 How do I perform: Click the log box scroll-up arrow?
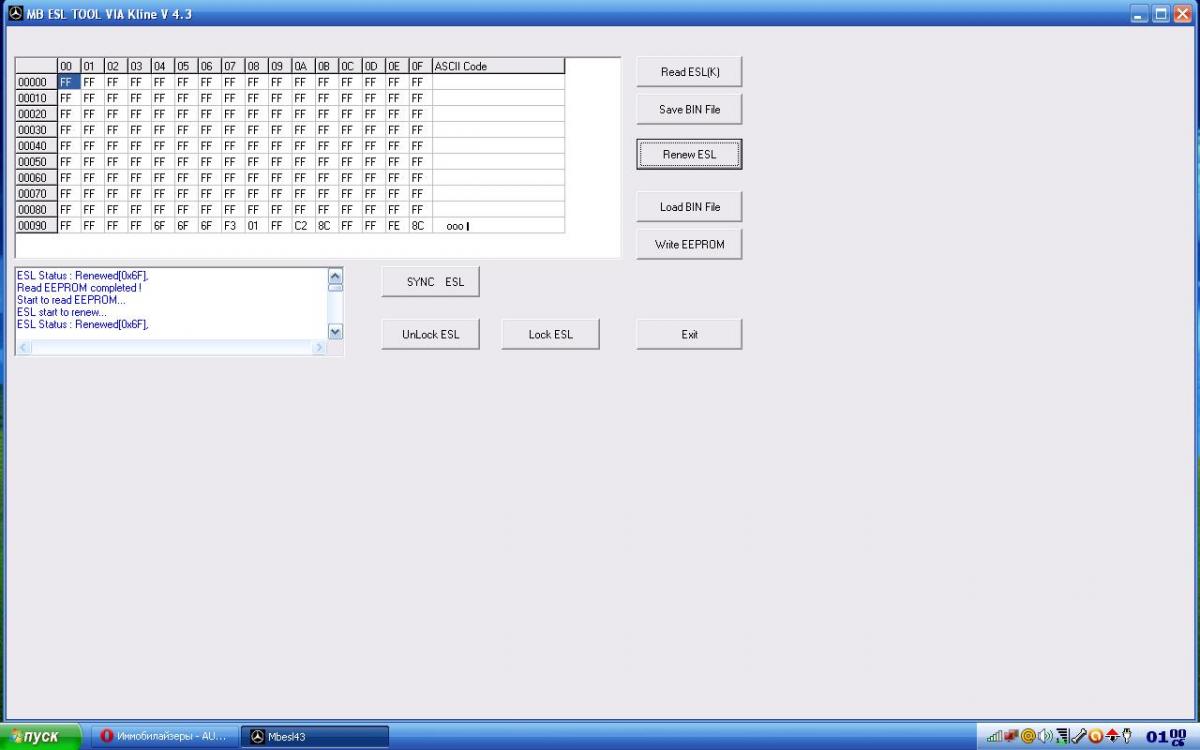335,275
